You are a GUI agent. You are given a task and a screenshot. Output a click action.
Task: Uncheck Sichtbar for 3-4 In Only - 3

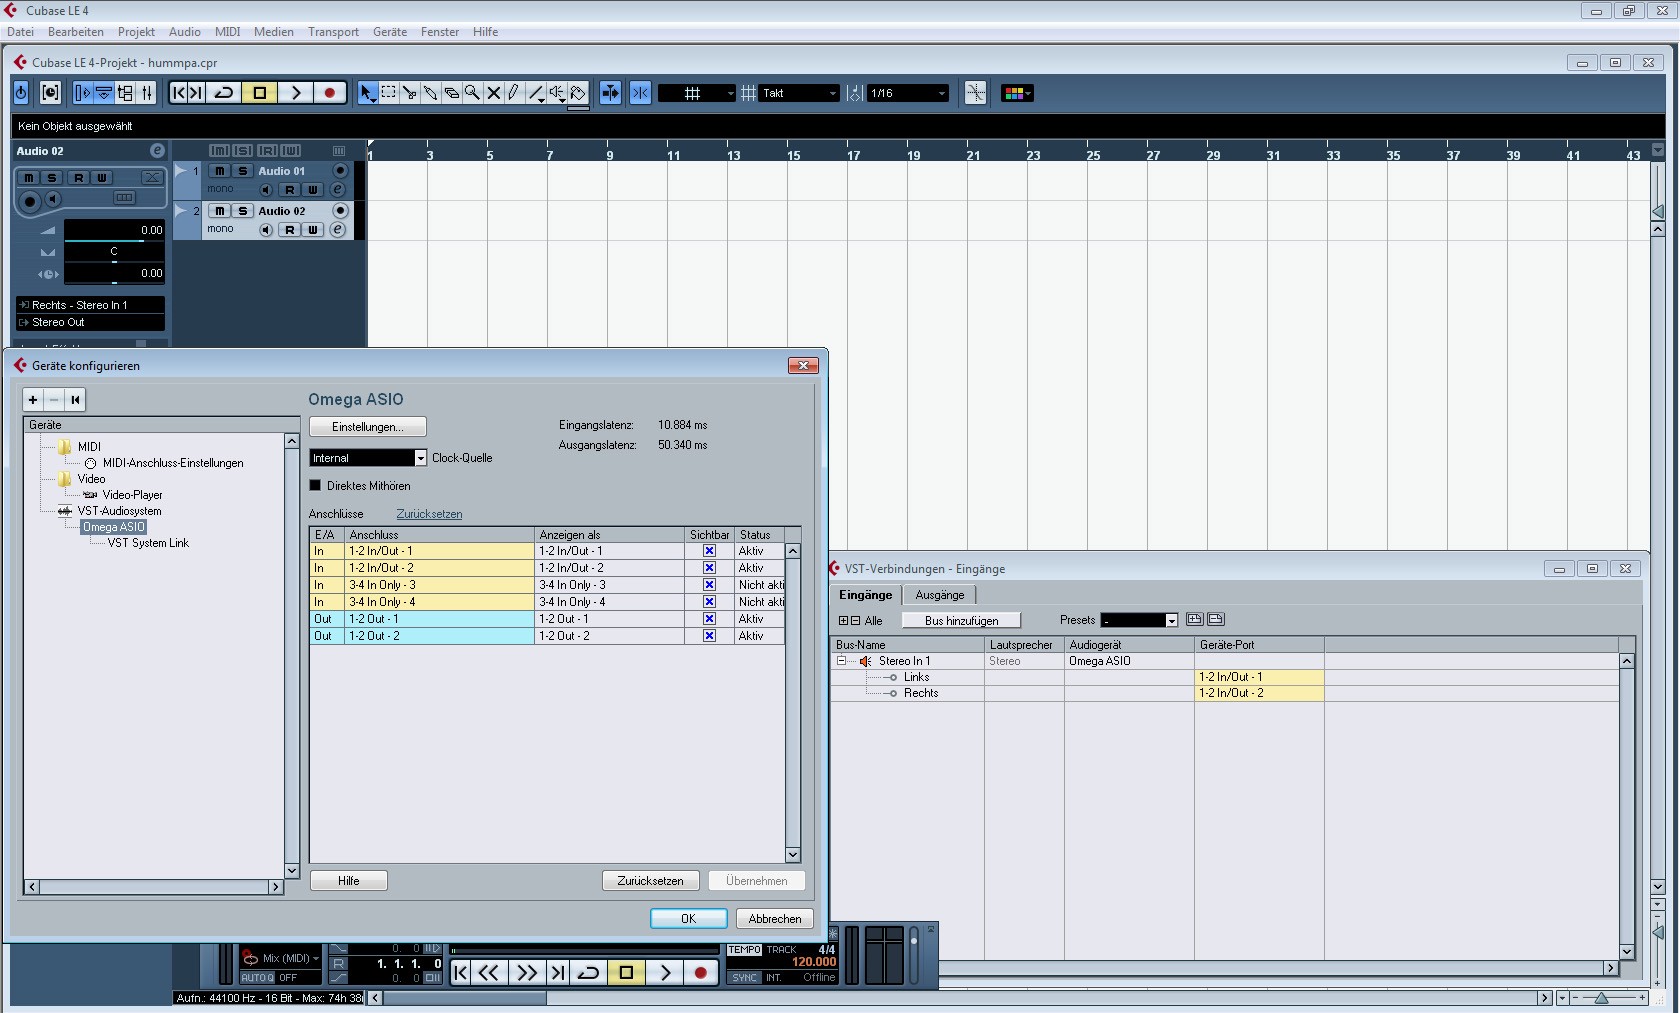click(x=709, y=585)
